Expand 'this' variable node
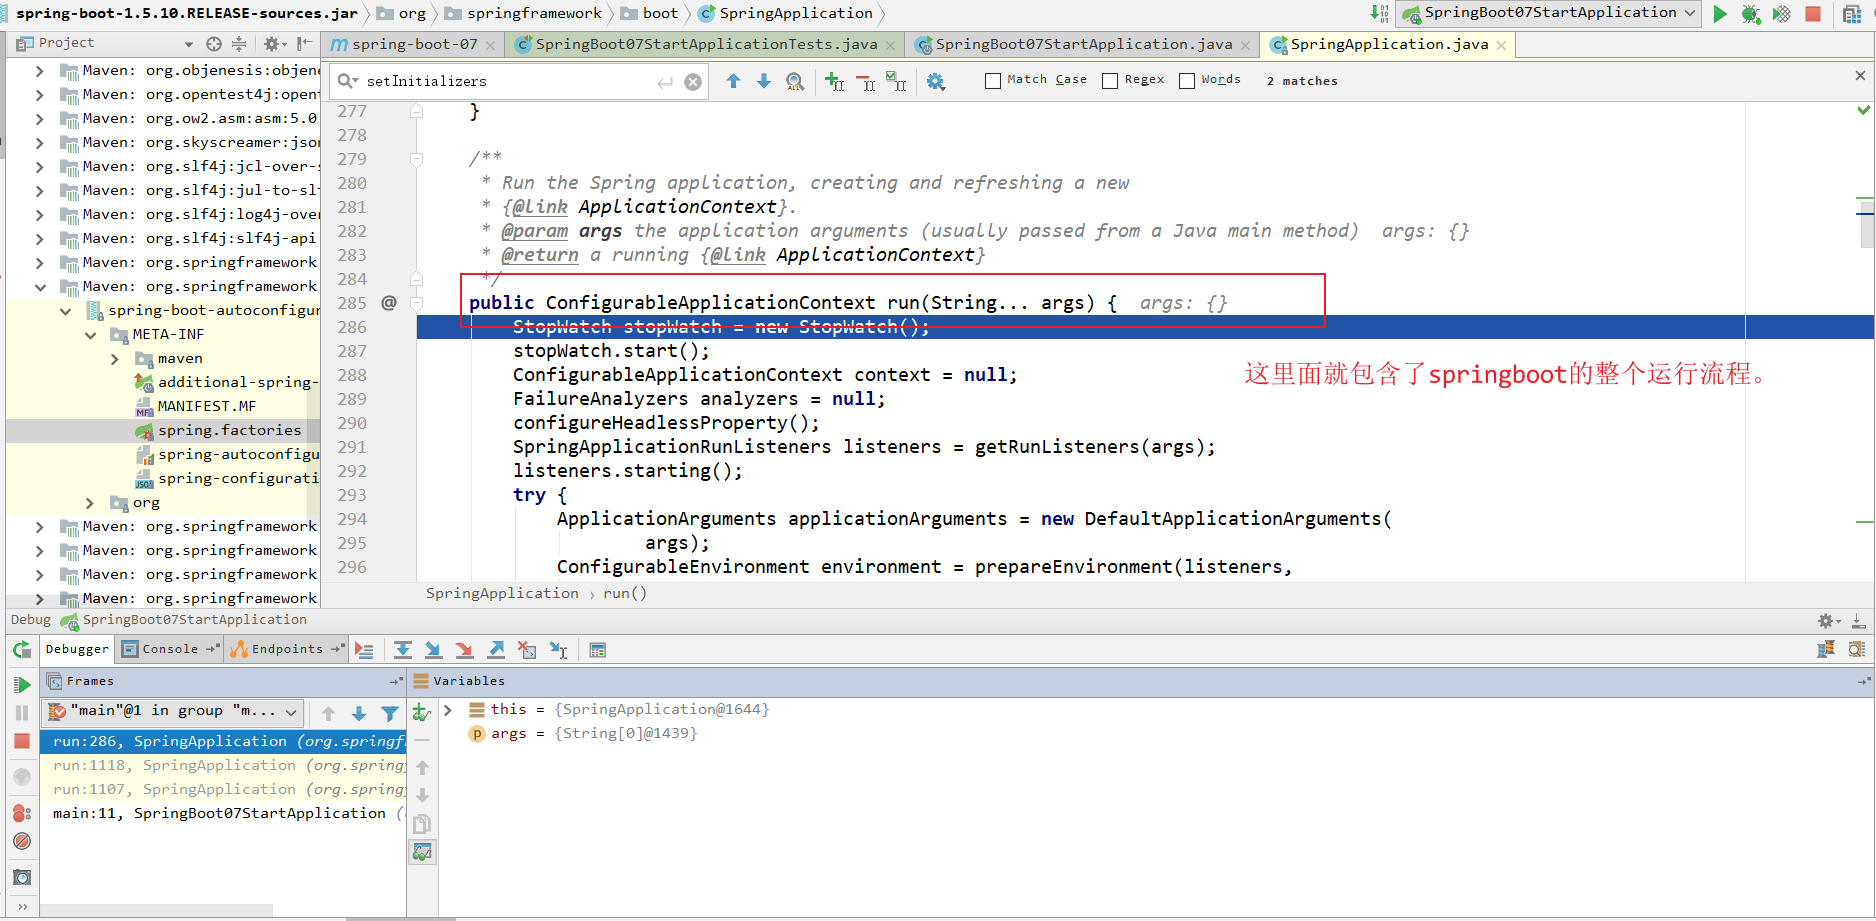 point(448,710)
